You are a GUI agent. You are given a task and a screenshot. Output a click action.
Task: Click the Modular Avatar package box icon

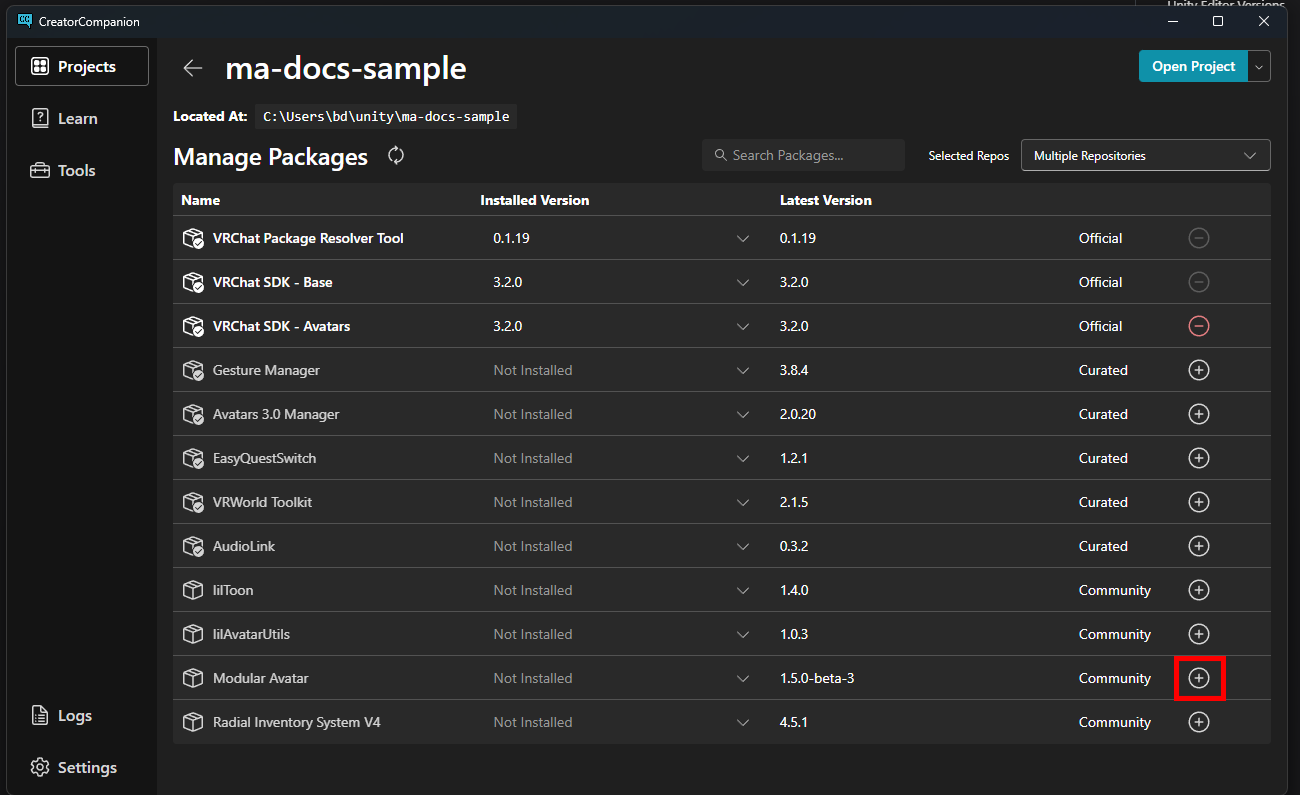[x=193, y=678]
